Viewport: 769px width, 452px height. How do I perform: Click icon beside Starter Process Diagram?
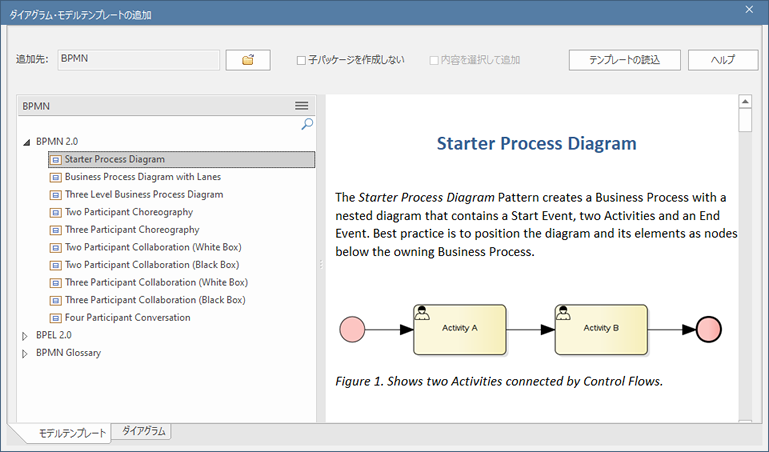56,160
